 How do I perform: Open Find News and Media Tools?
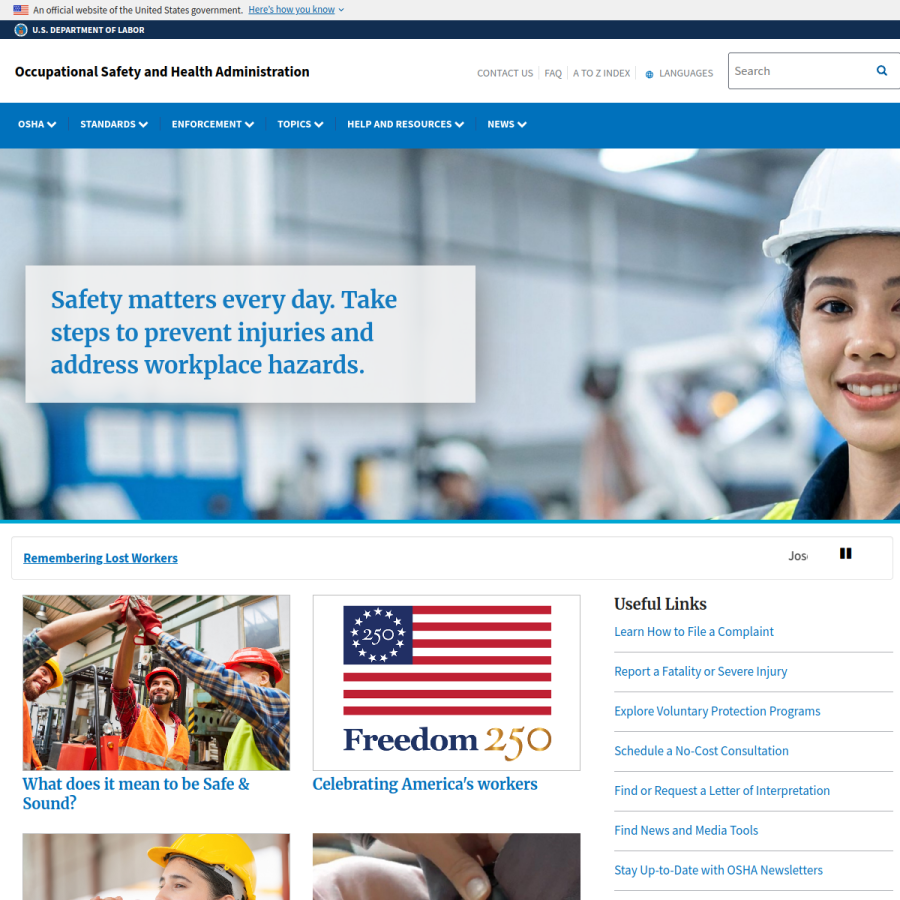coord(686,830)
